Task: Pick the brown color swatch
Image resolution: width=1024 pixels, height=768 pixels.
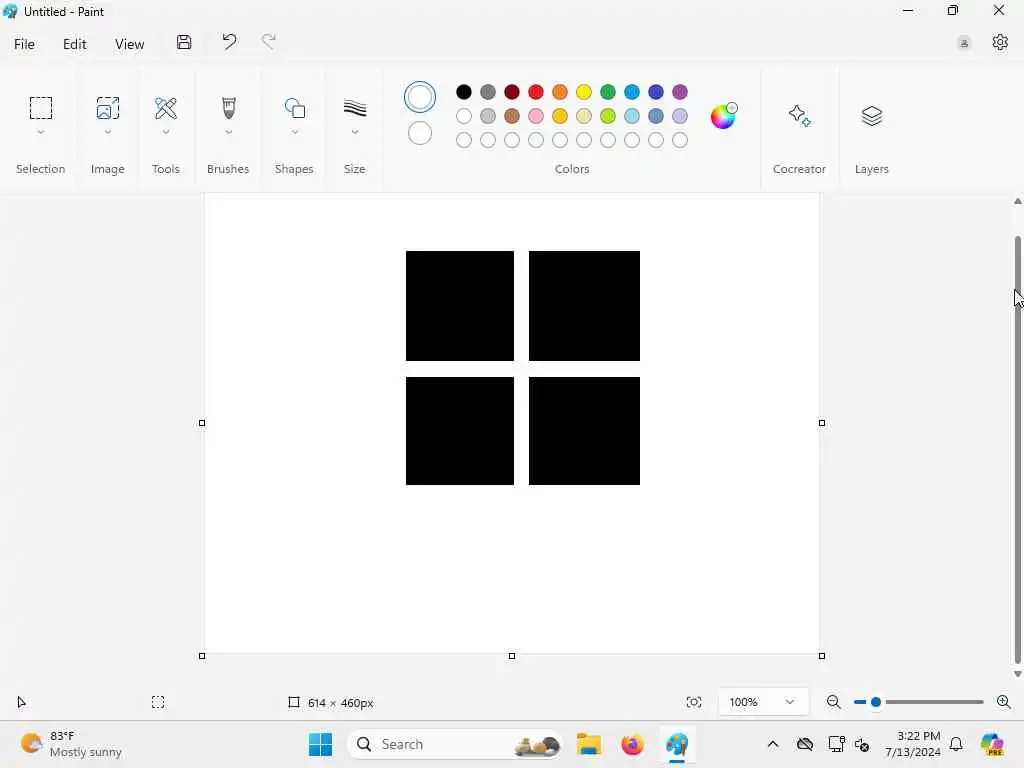Action: pyautogui.click(x=511, y=116)
